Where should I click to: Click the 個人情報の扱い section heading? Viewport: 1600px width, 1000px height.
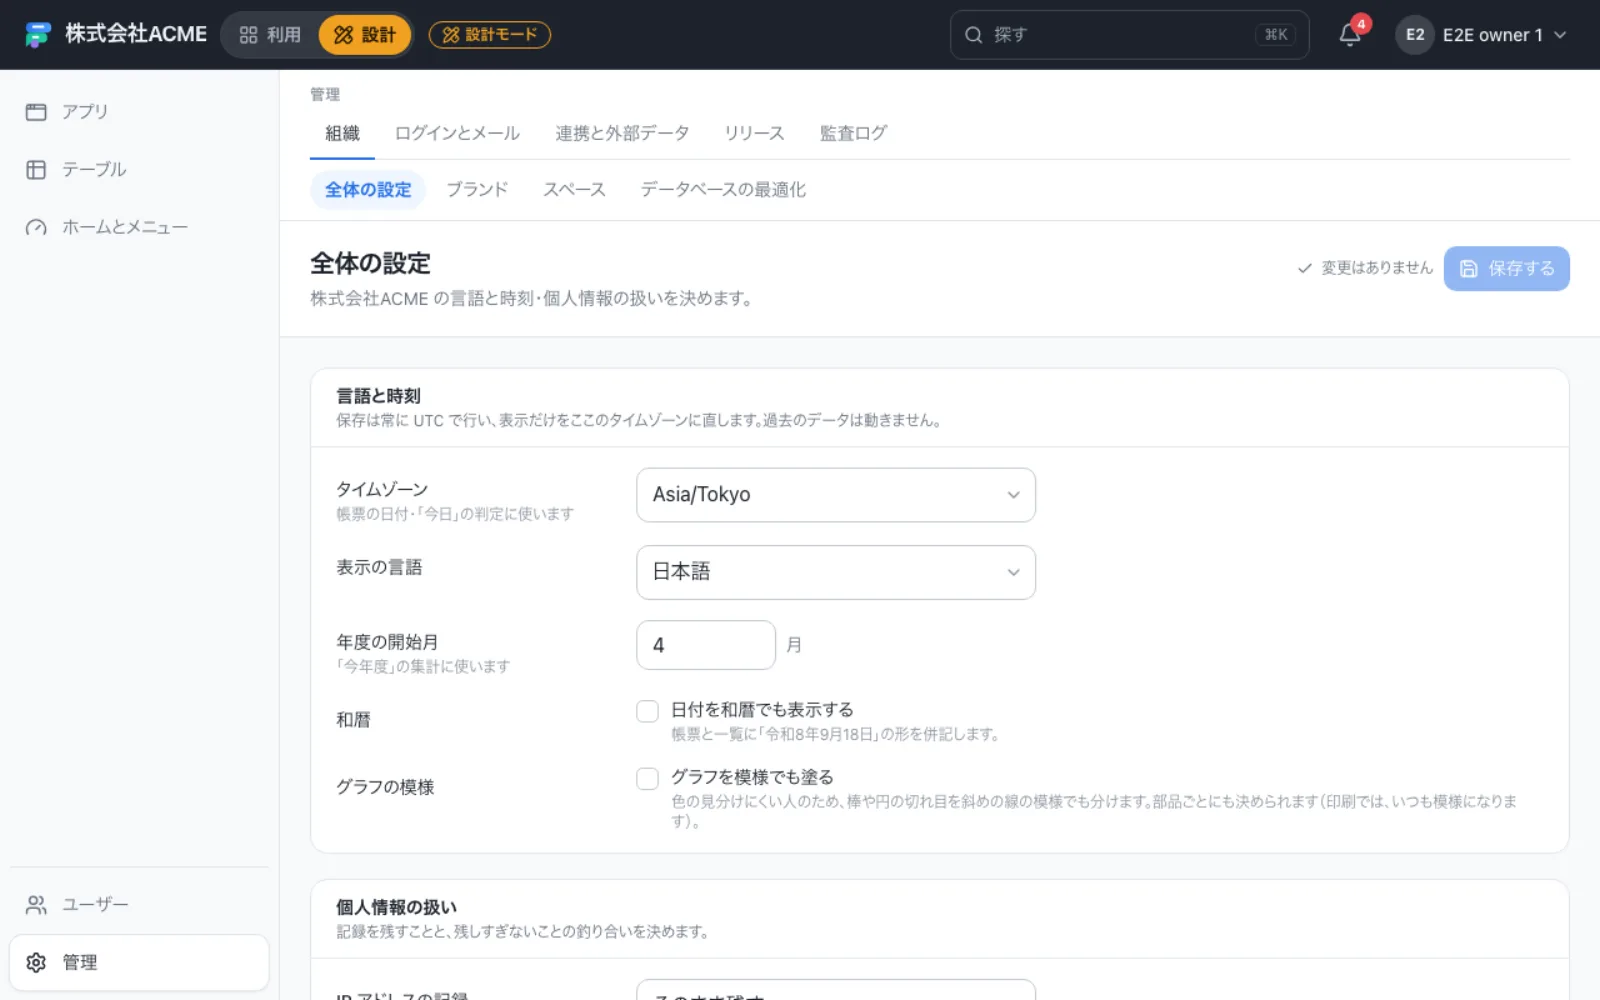[396, 907]
